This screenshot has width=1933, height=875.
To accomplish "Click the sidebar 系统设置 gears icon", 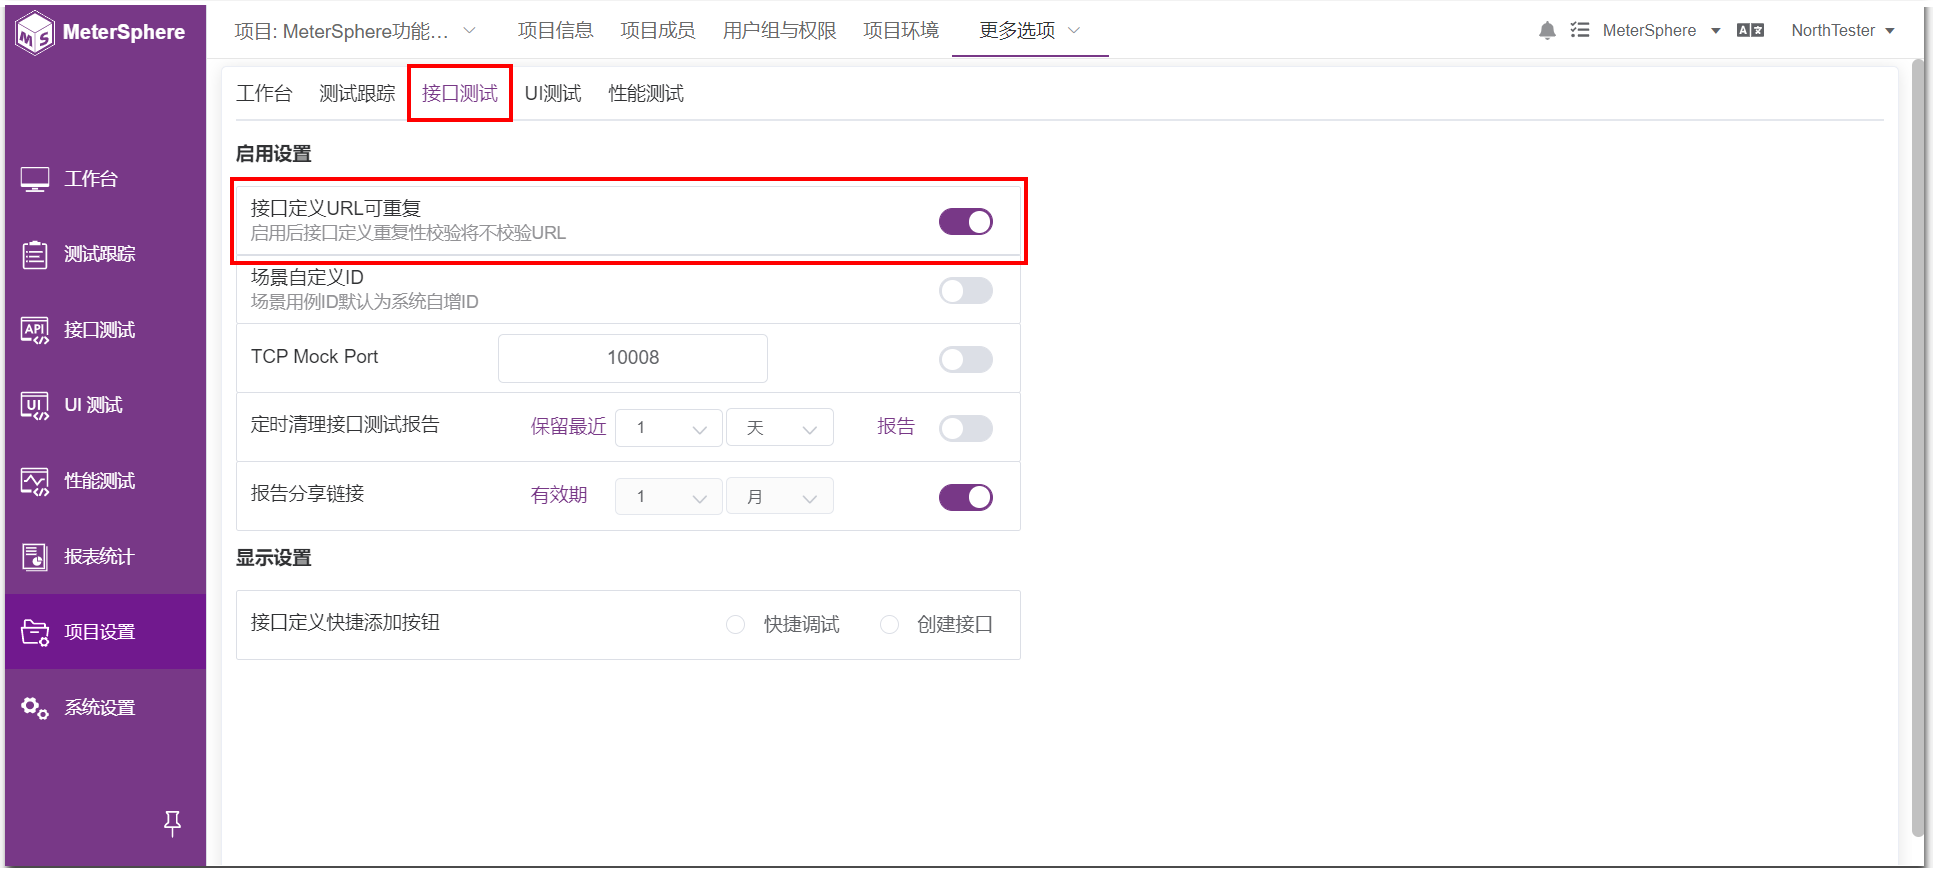I will [35, 708].
